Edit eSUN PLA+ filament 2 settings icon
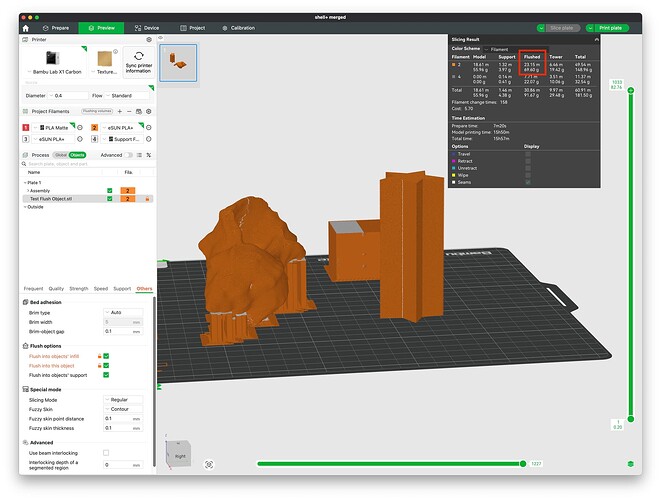The image size is (660, 500). 149,128
